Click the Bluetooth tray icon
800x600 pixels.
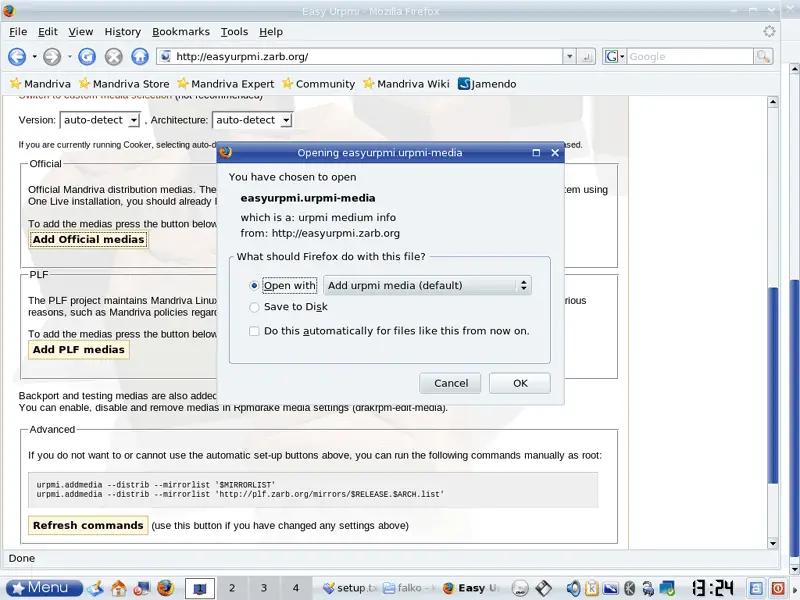(x=630, y=588)
